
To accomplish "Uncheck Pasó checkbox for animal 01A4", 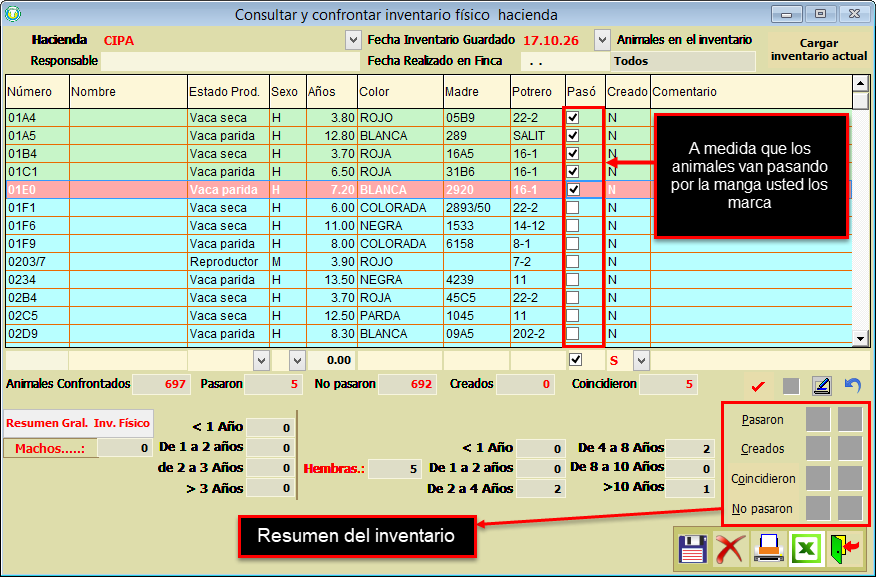I will 574,118.
